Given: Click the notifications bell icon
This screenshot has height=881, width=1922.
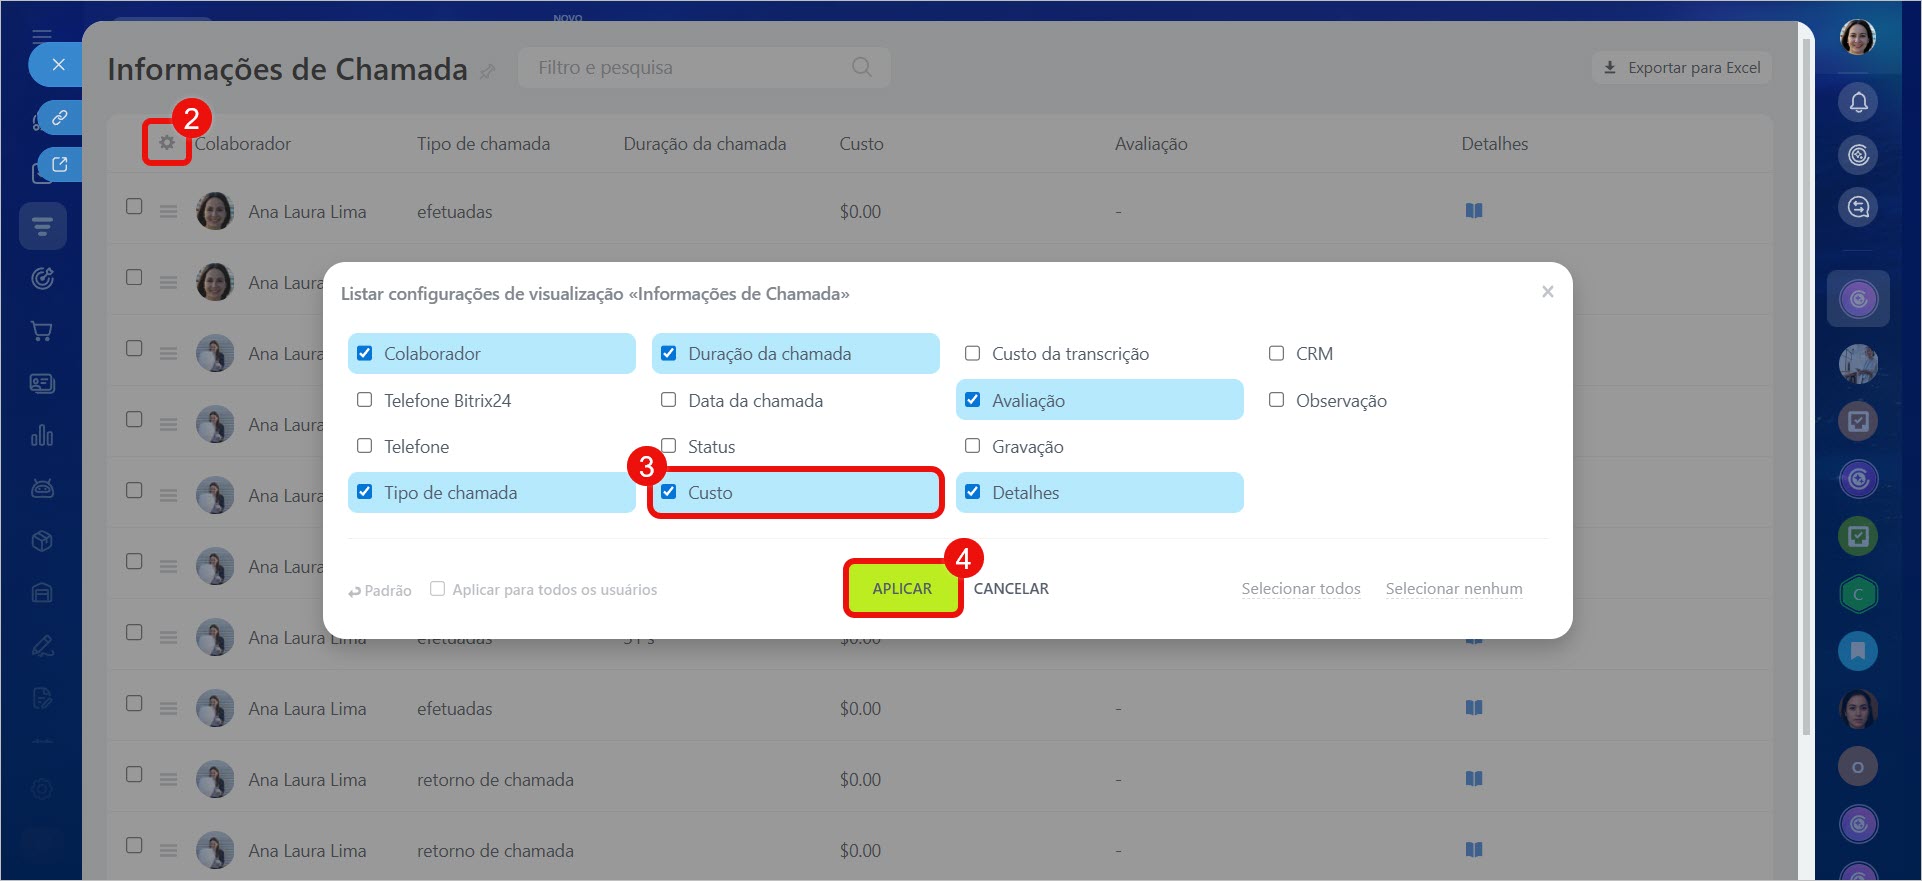Looking at the screenshot, I should click(x=1858, y=102).
